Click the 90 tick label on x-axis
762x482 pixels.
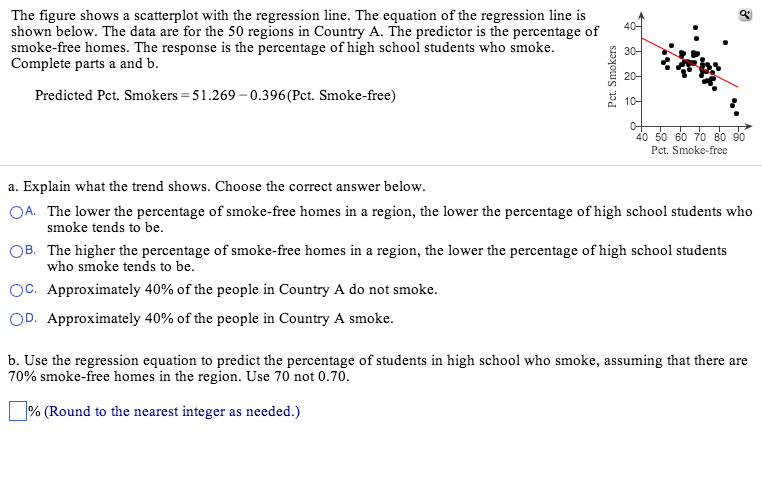click(738, 138)
